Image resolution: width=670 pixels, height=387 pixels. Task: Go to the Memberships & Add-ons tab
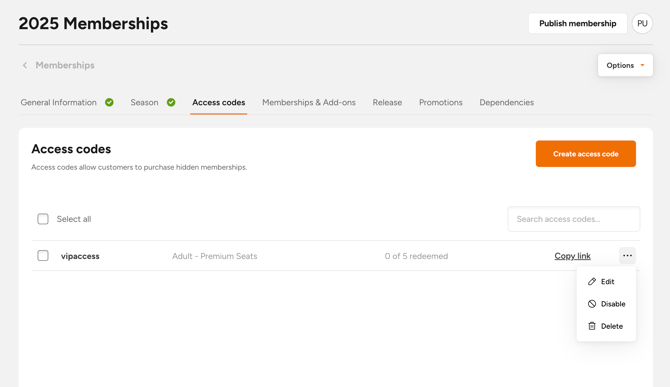[x=309, y=103]
